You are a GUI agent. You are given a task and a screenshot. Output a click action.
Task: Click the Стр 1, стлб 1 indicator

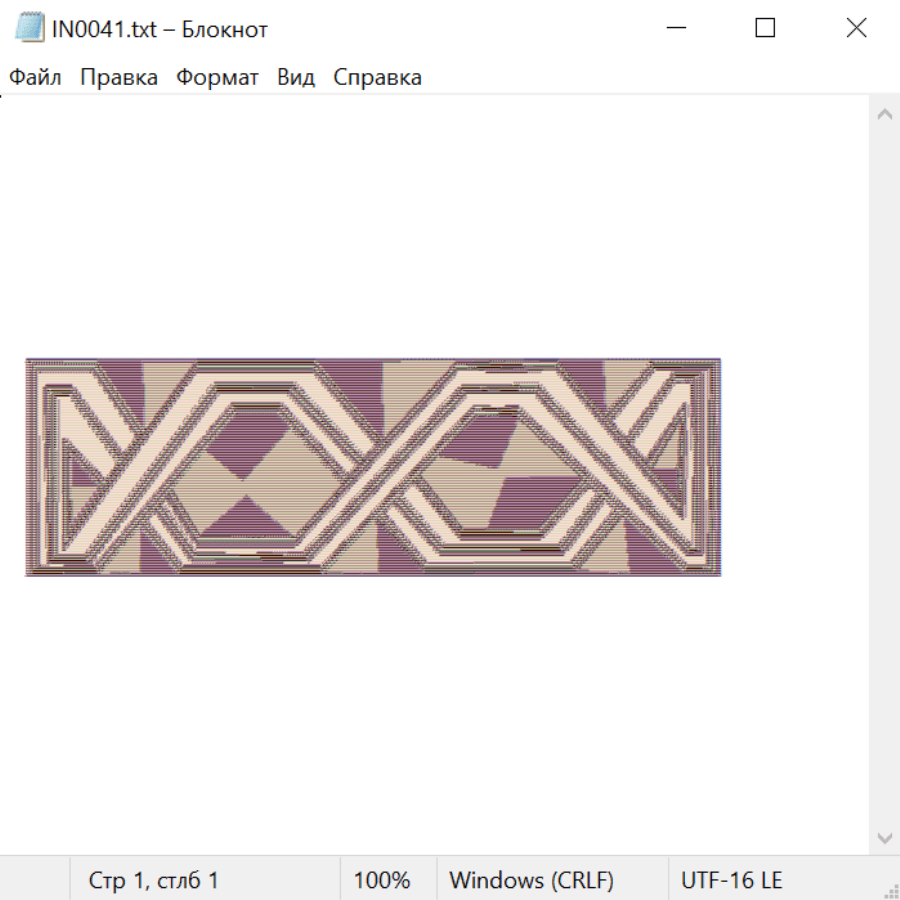pos(153,881)
